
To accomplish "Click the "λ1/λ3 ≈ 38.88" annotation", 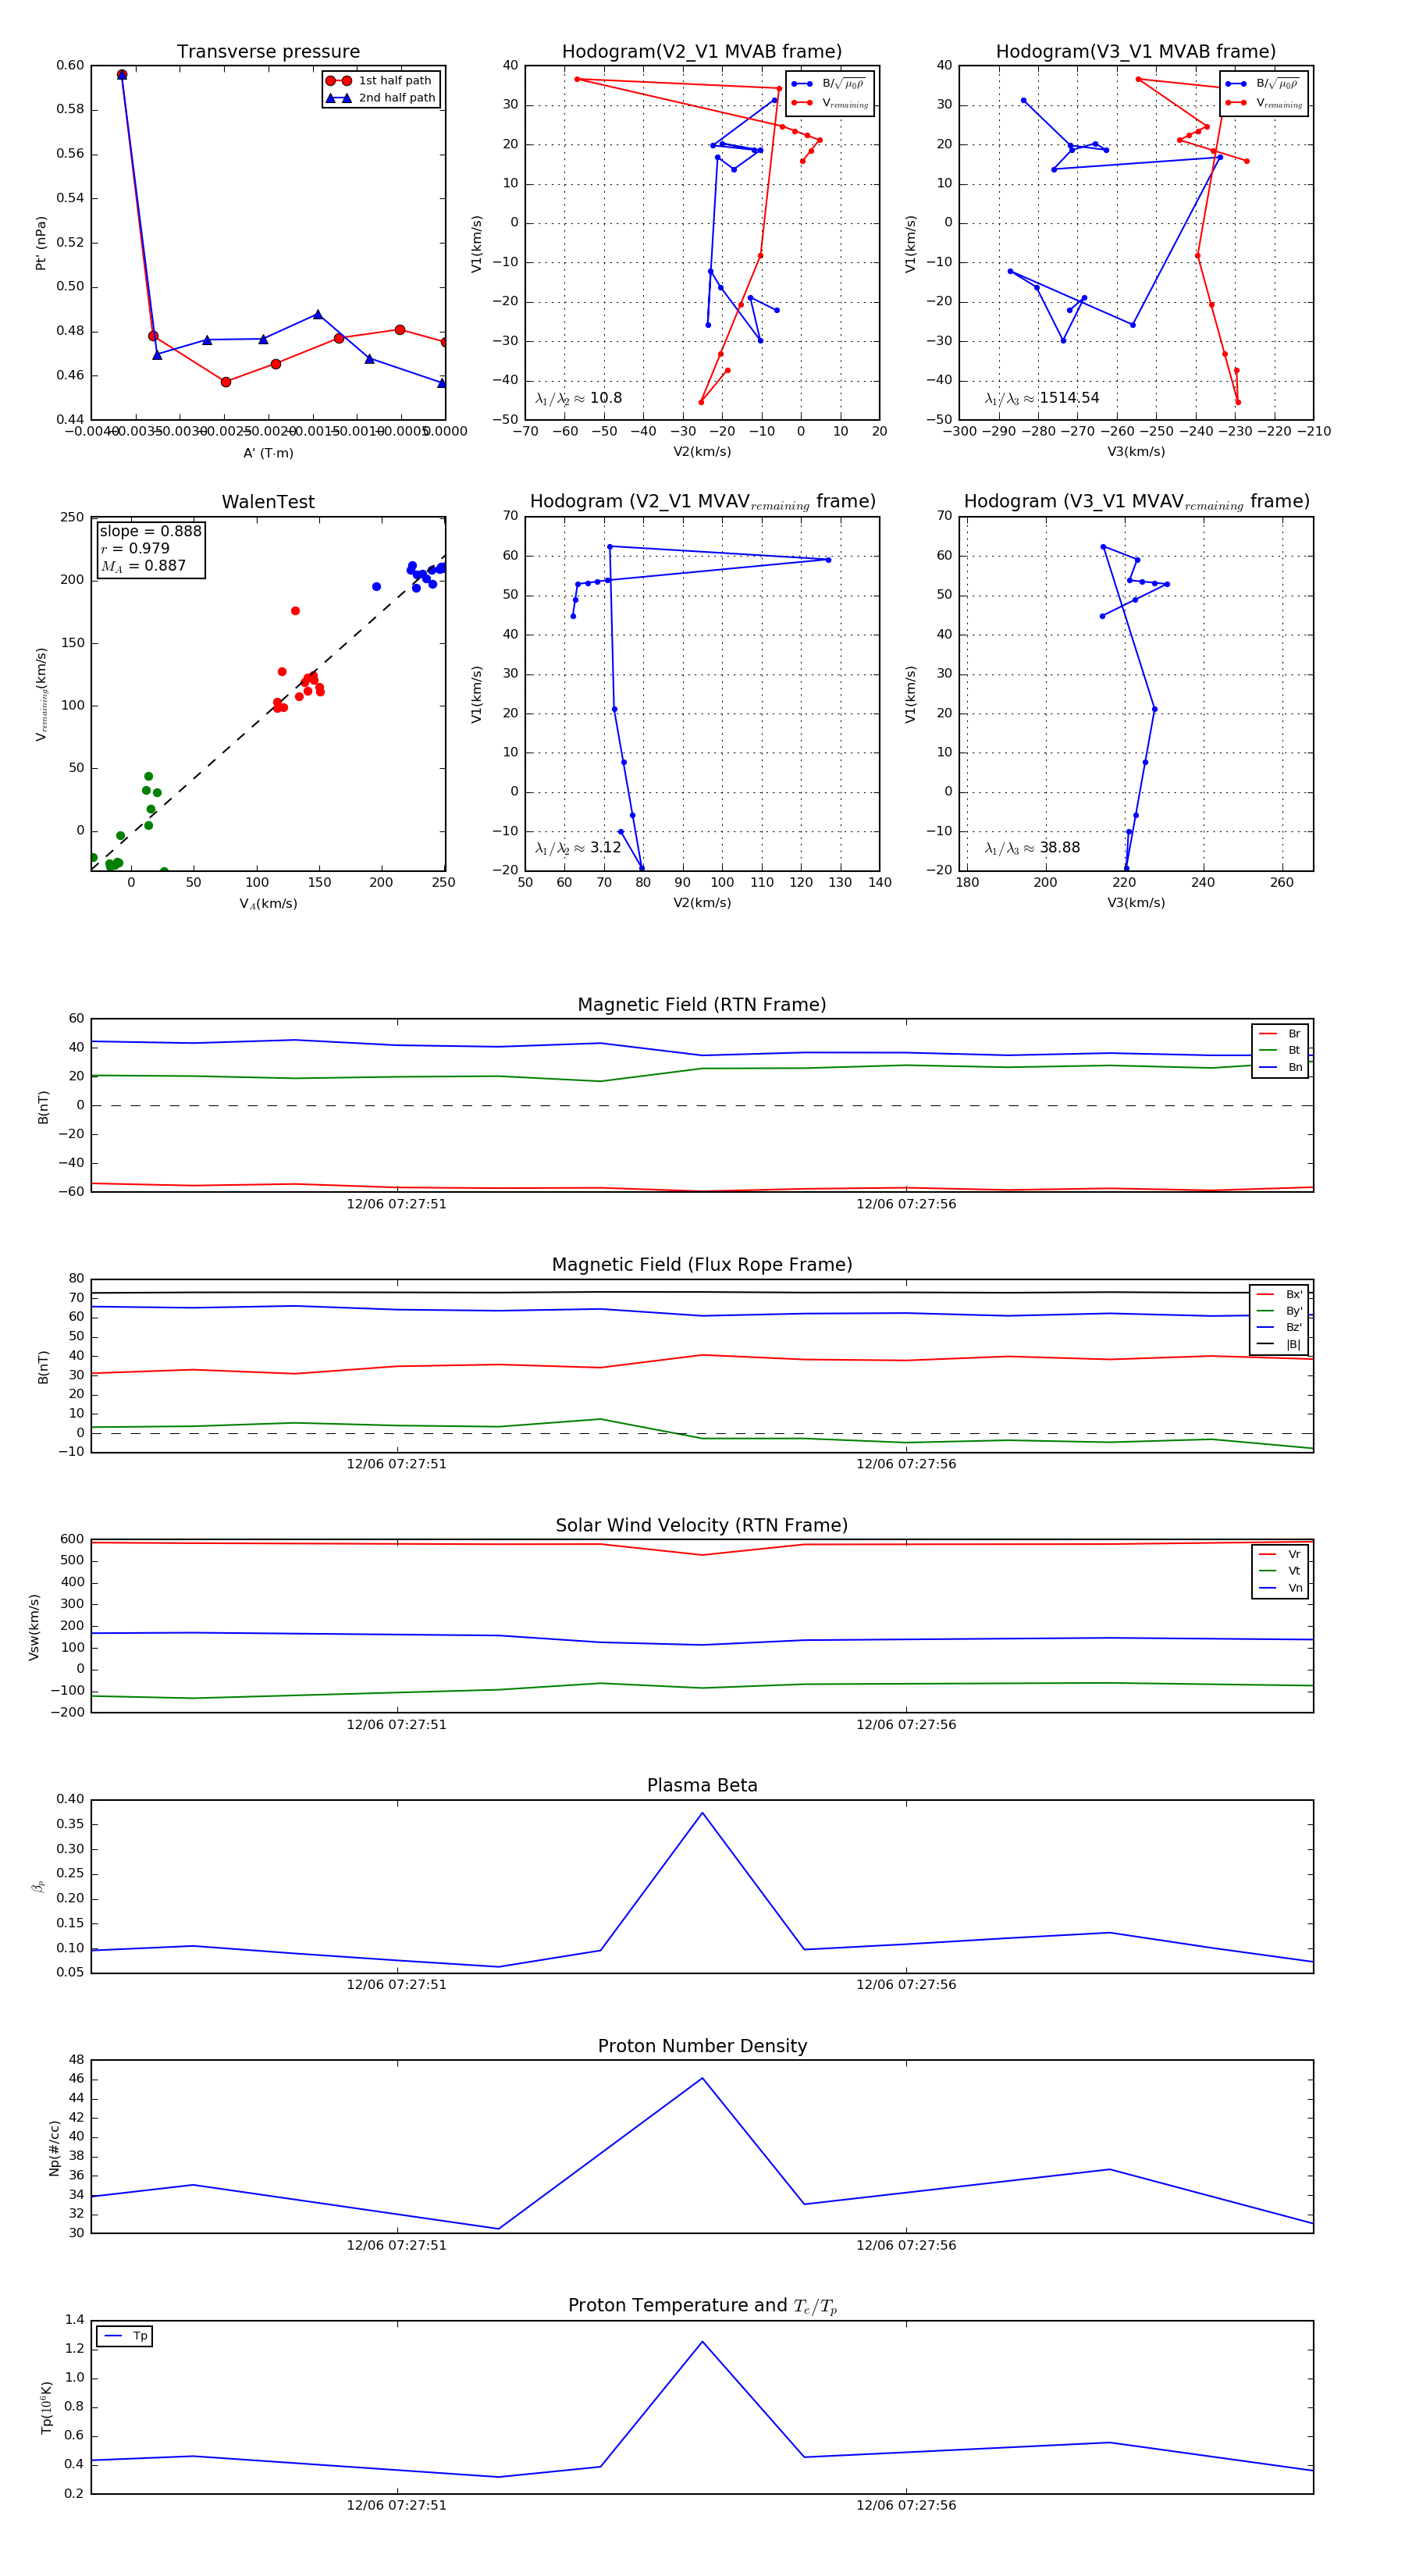I will coord(1032,848).
